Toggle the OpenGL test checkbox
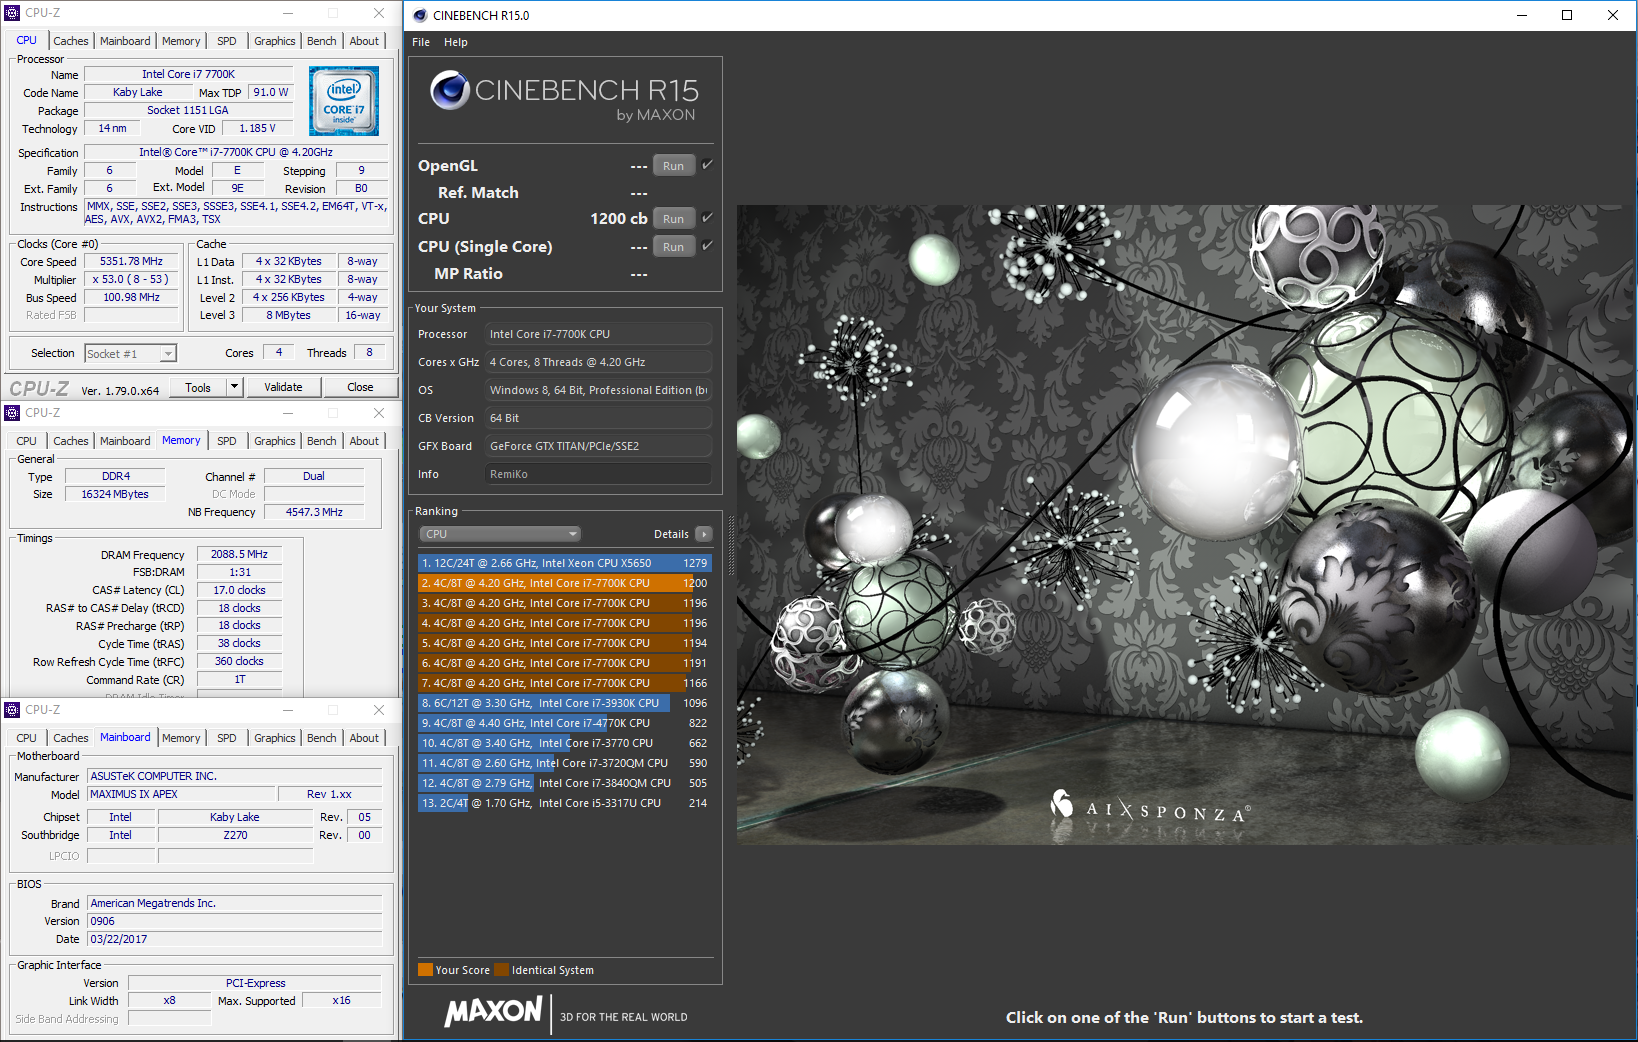This screenshot has height=1042, width=1638. tap(707, 165)
